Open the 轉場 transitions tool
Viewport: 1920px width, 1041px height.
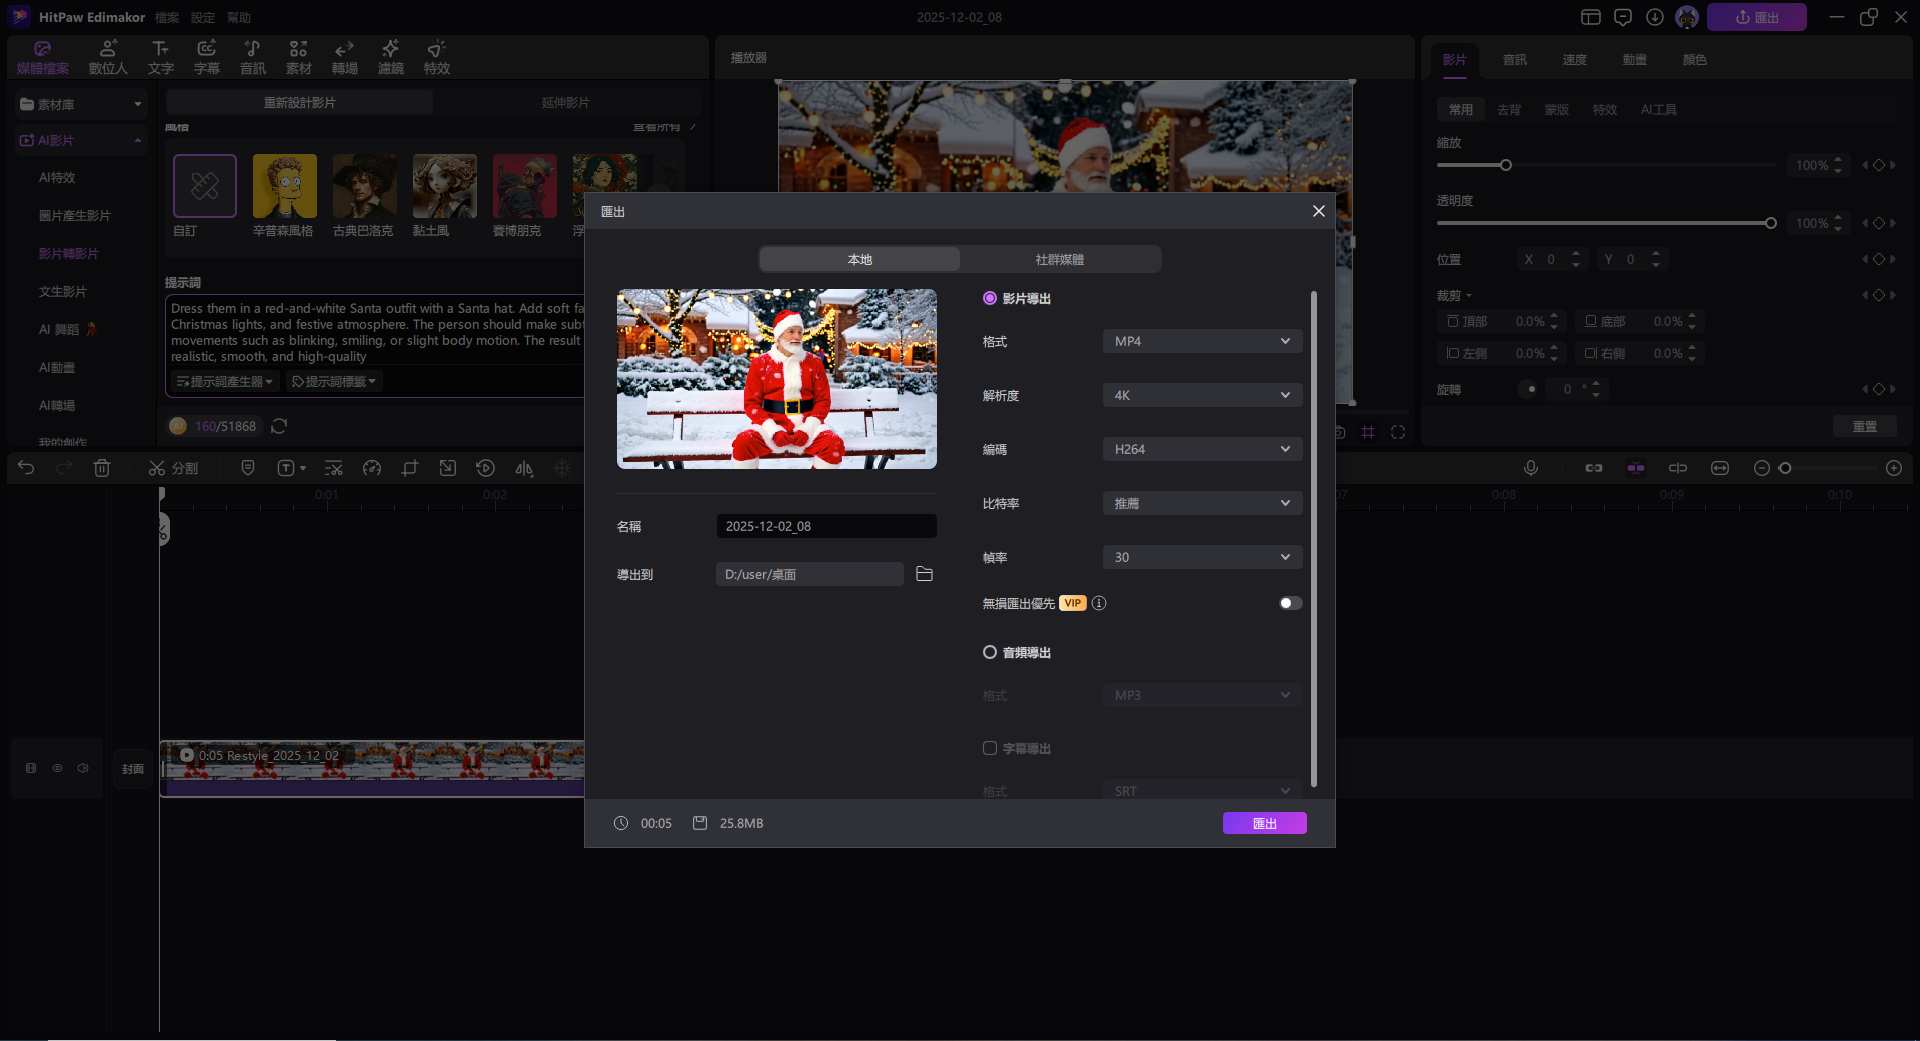click(x=344, y=57)
